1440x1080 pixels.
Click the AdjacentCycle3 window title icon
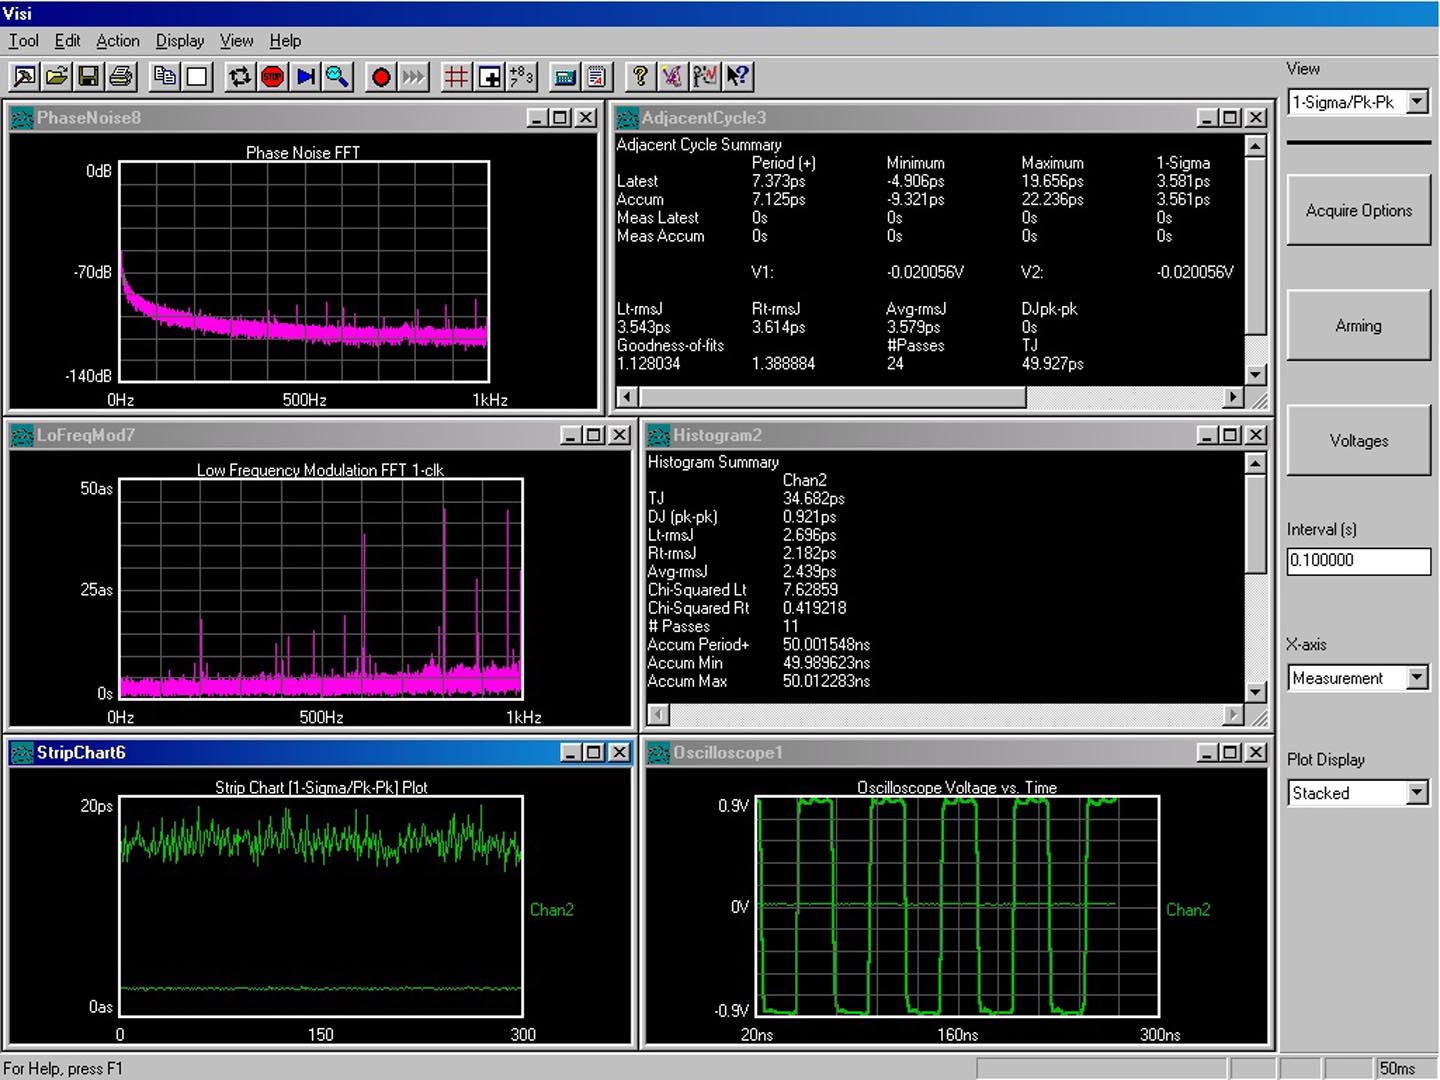(627, 118)
